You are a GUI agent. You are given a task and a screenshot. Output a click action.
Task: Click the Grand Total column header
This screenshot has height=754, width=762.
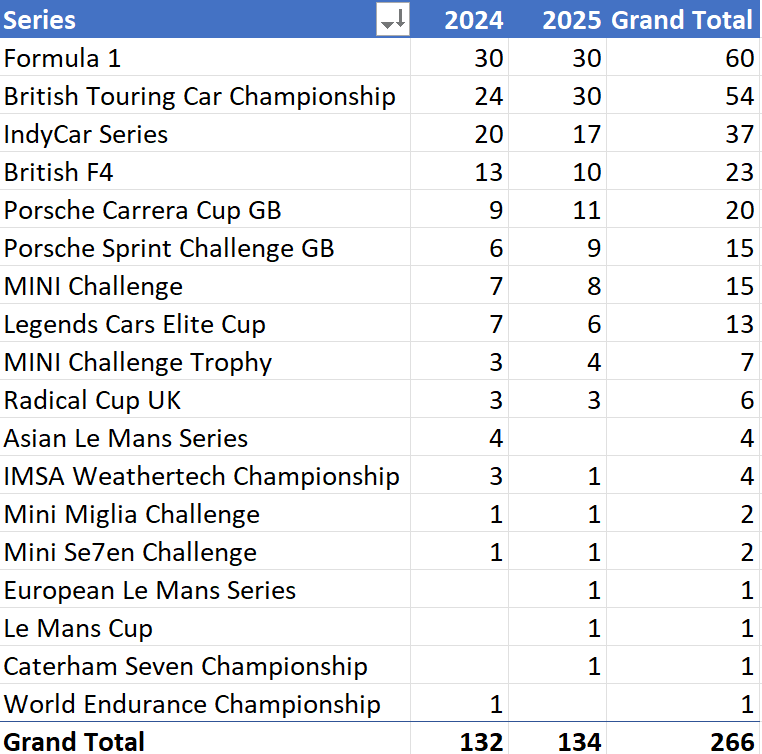tap(682, 20)
